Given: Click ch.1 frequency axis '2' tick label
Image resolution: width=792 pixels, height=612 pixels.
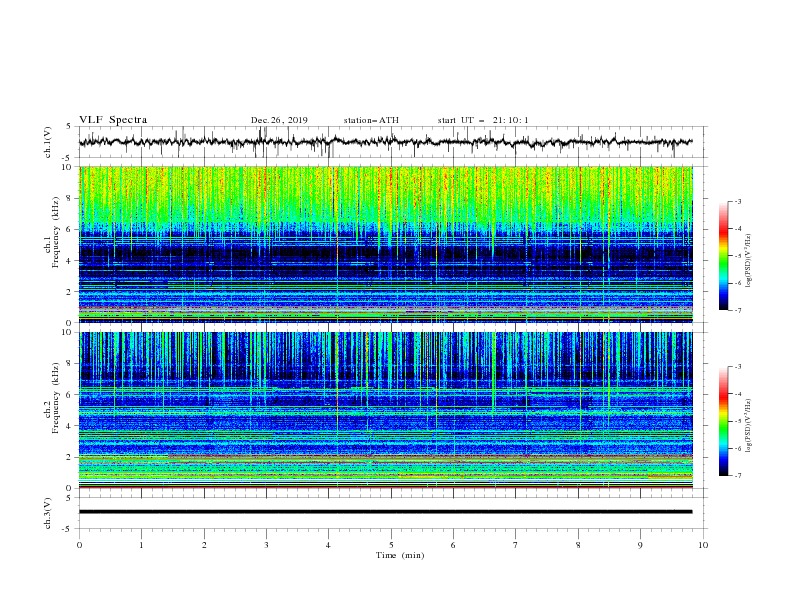Looking at the screenshot, I should coord(69,291).
